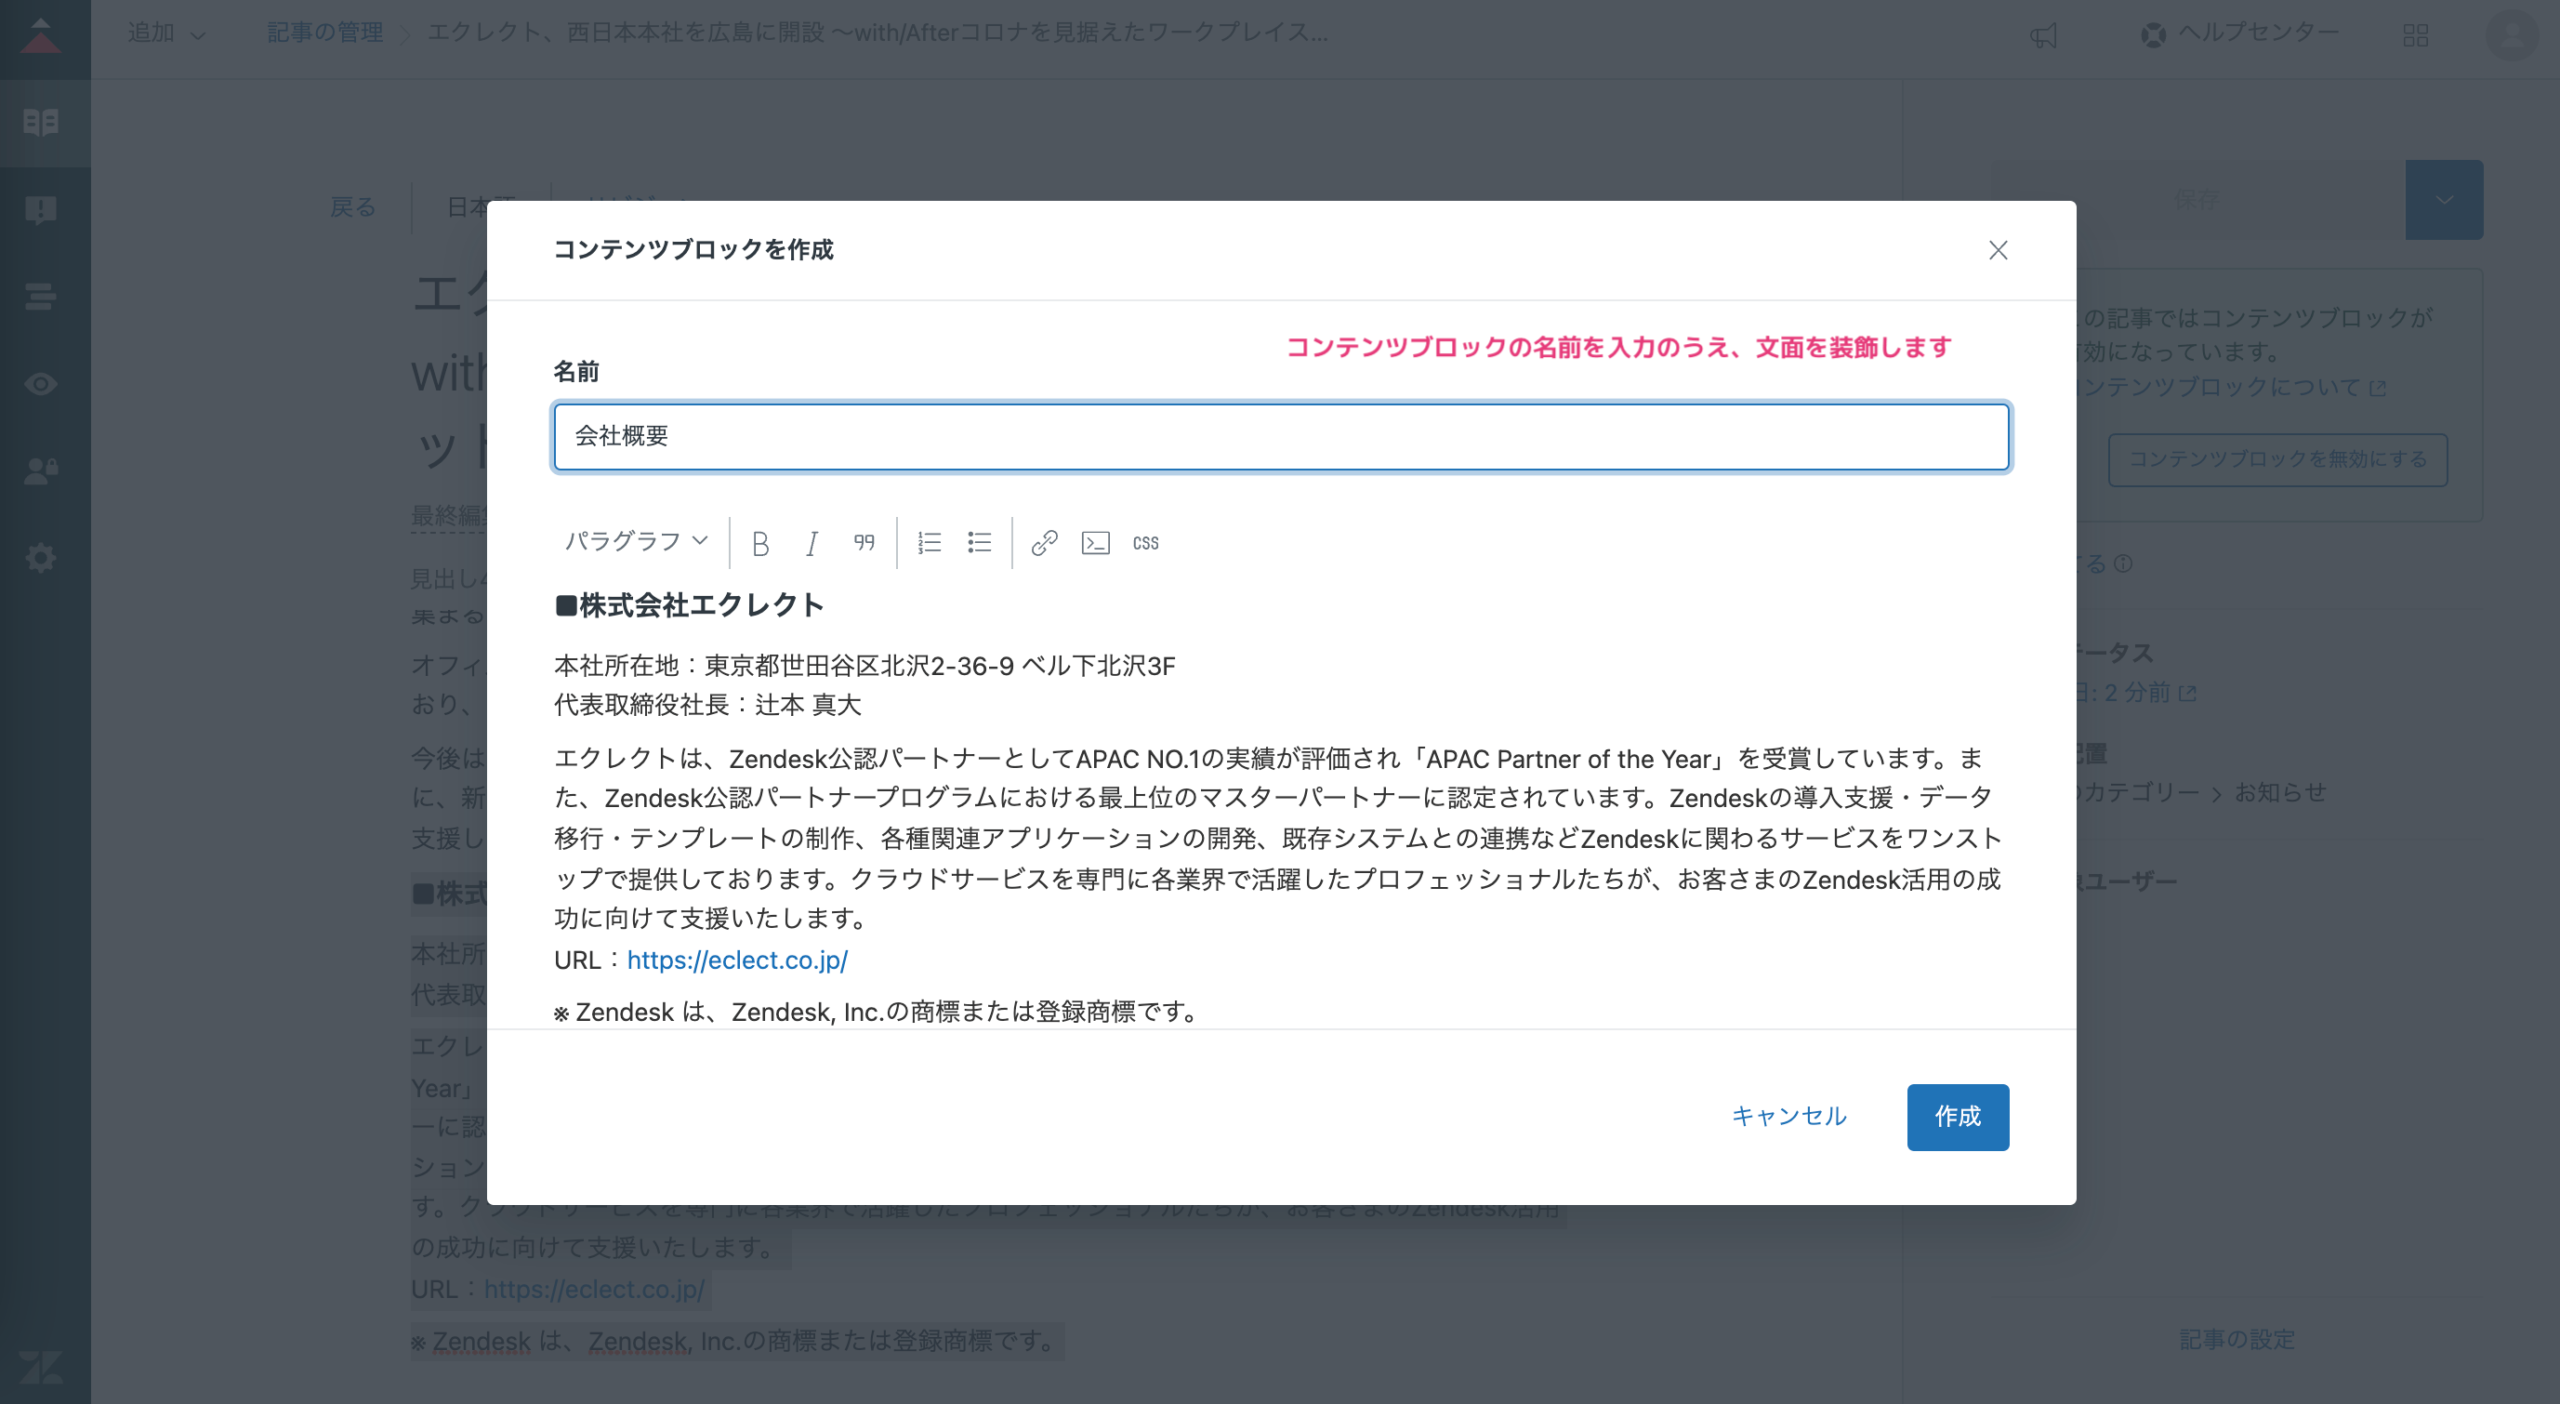Click コンテンツブロックを無効にする button
The image size is (2560, 1404).
pos(2278,459)
